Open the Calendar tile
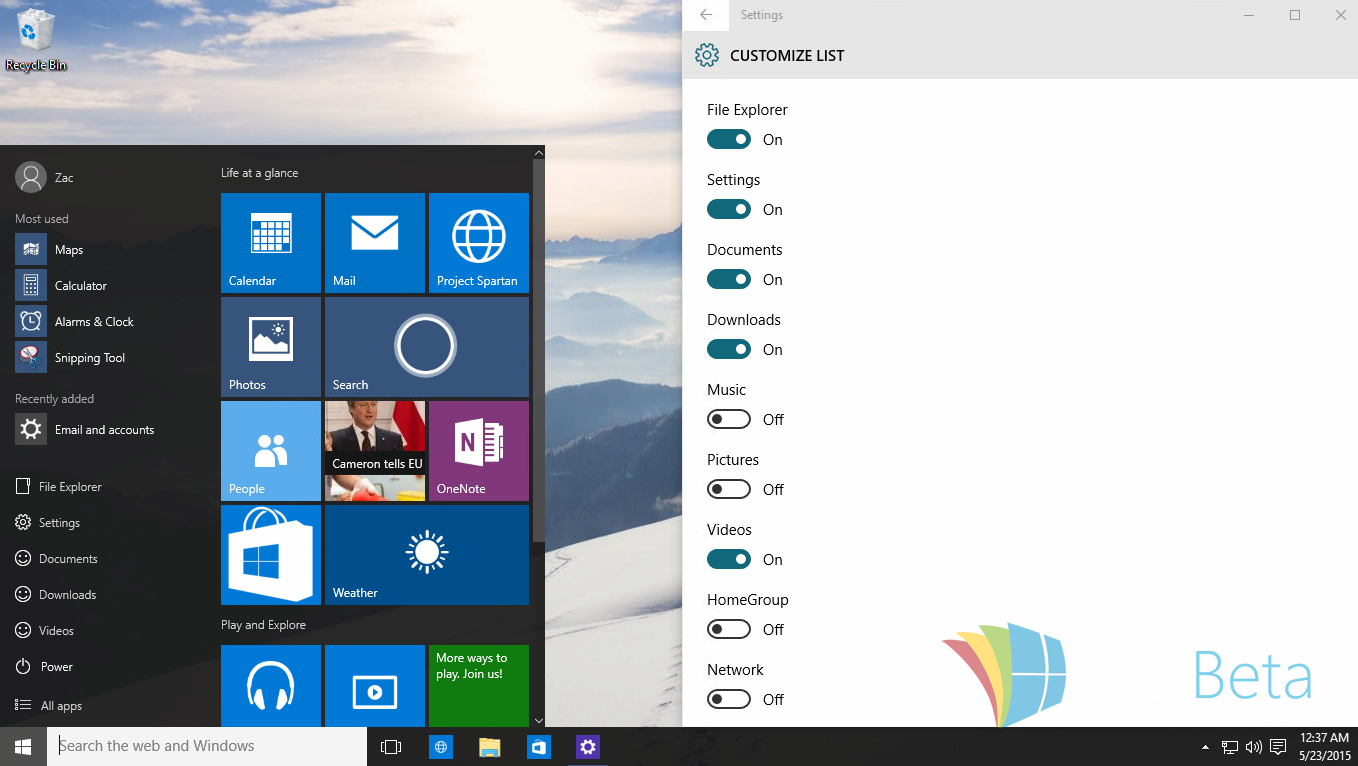 pyautogui.click(x=271, y=243)
